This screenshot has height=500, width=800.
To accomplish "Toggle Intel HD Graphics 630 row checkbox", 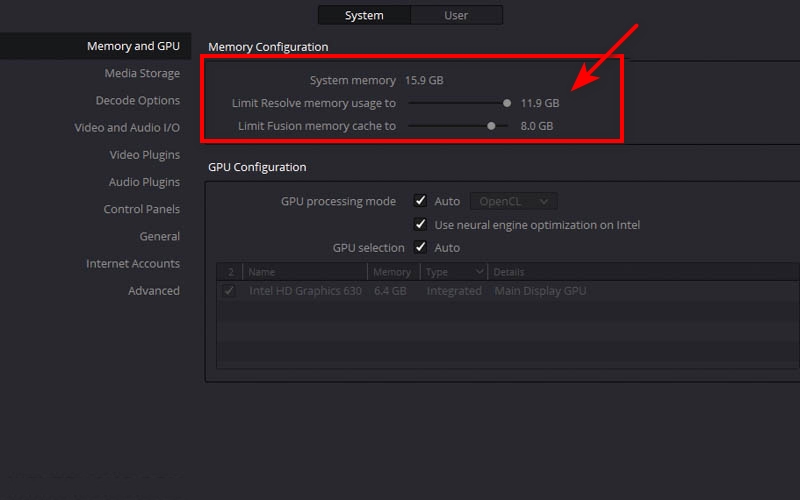I will point(229,291).
